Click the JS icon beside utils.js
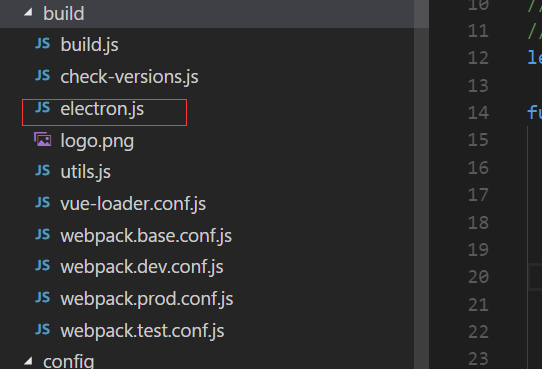The height and width of the screenshot is (369, 542). pyautogui.click(x=43, y=171)
